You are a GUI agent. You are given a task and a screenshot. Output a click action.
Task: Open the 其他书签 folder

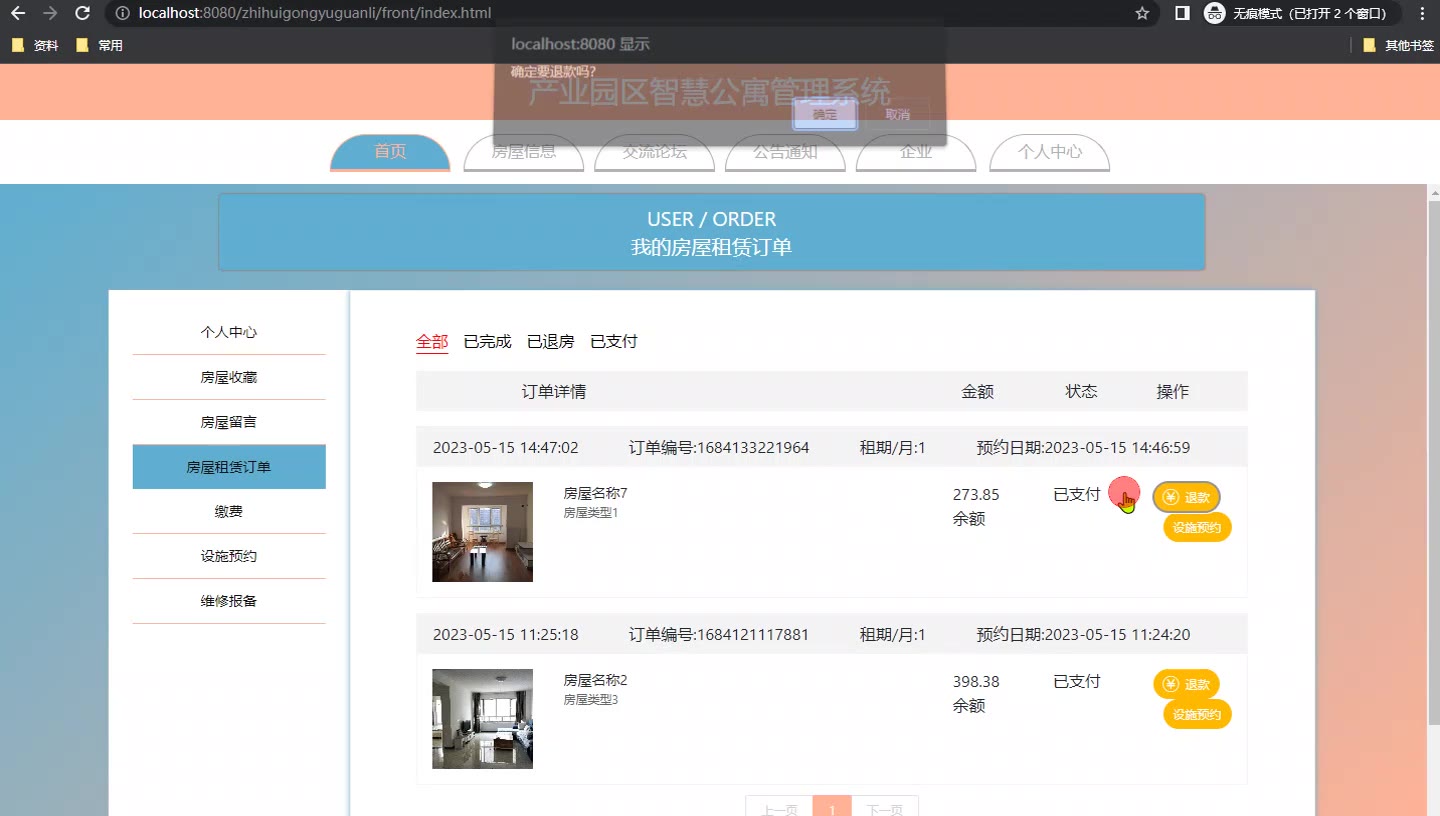pos(1398,45)
